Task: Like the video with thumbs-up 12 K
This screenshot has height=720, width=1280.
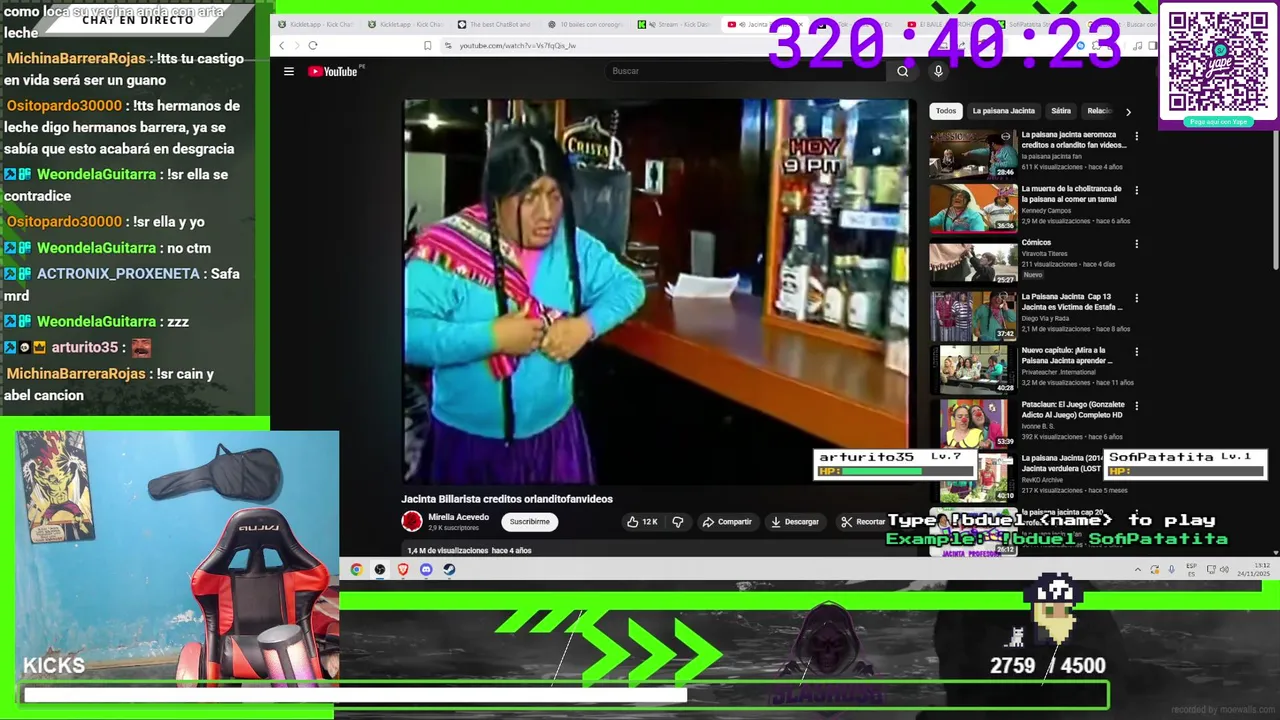Action: 641,522
